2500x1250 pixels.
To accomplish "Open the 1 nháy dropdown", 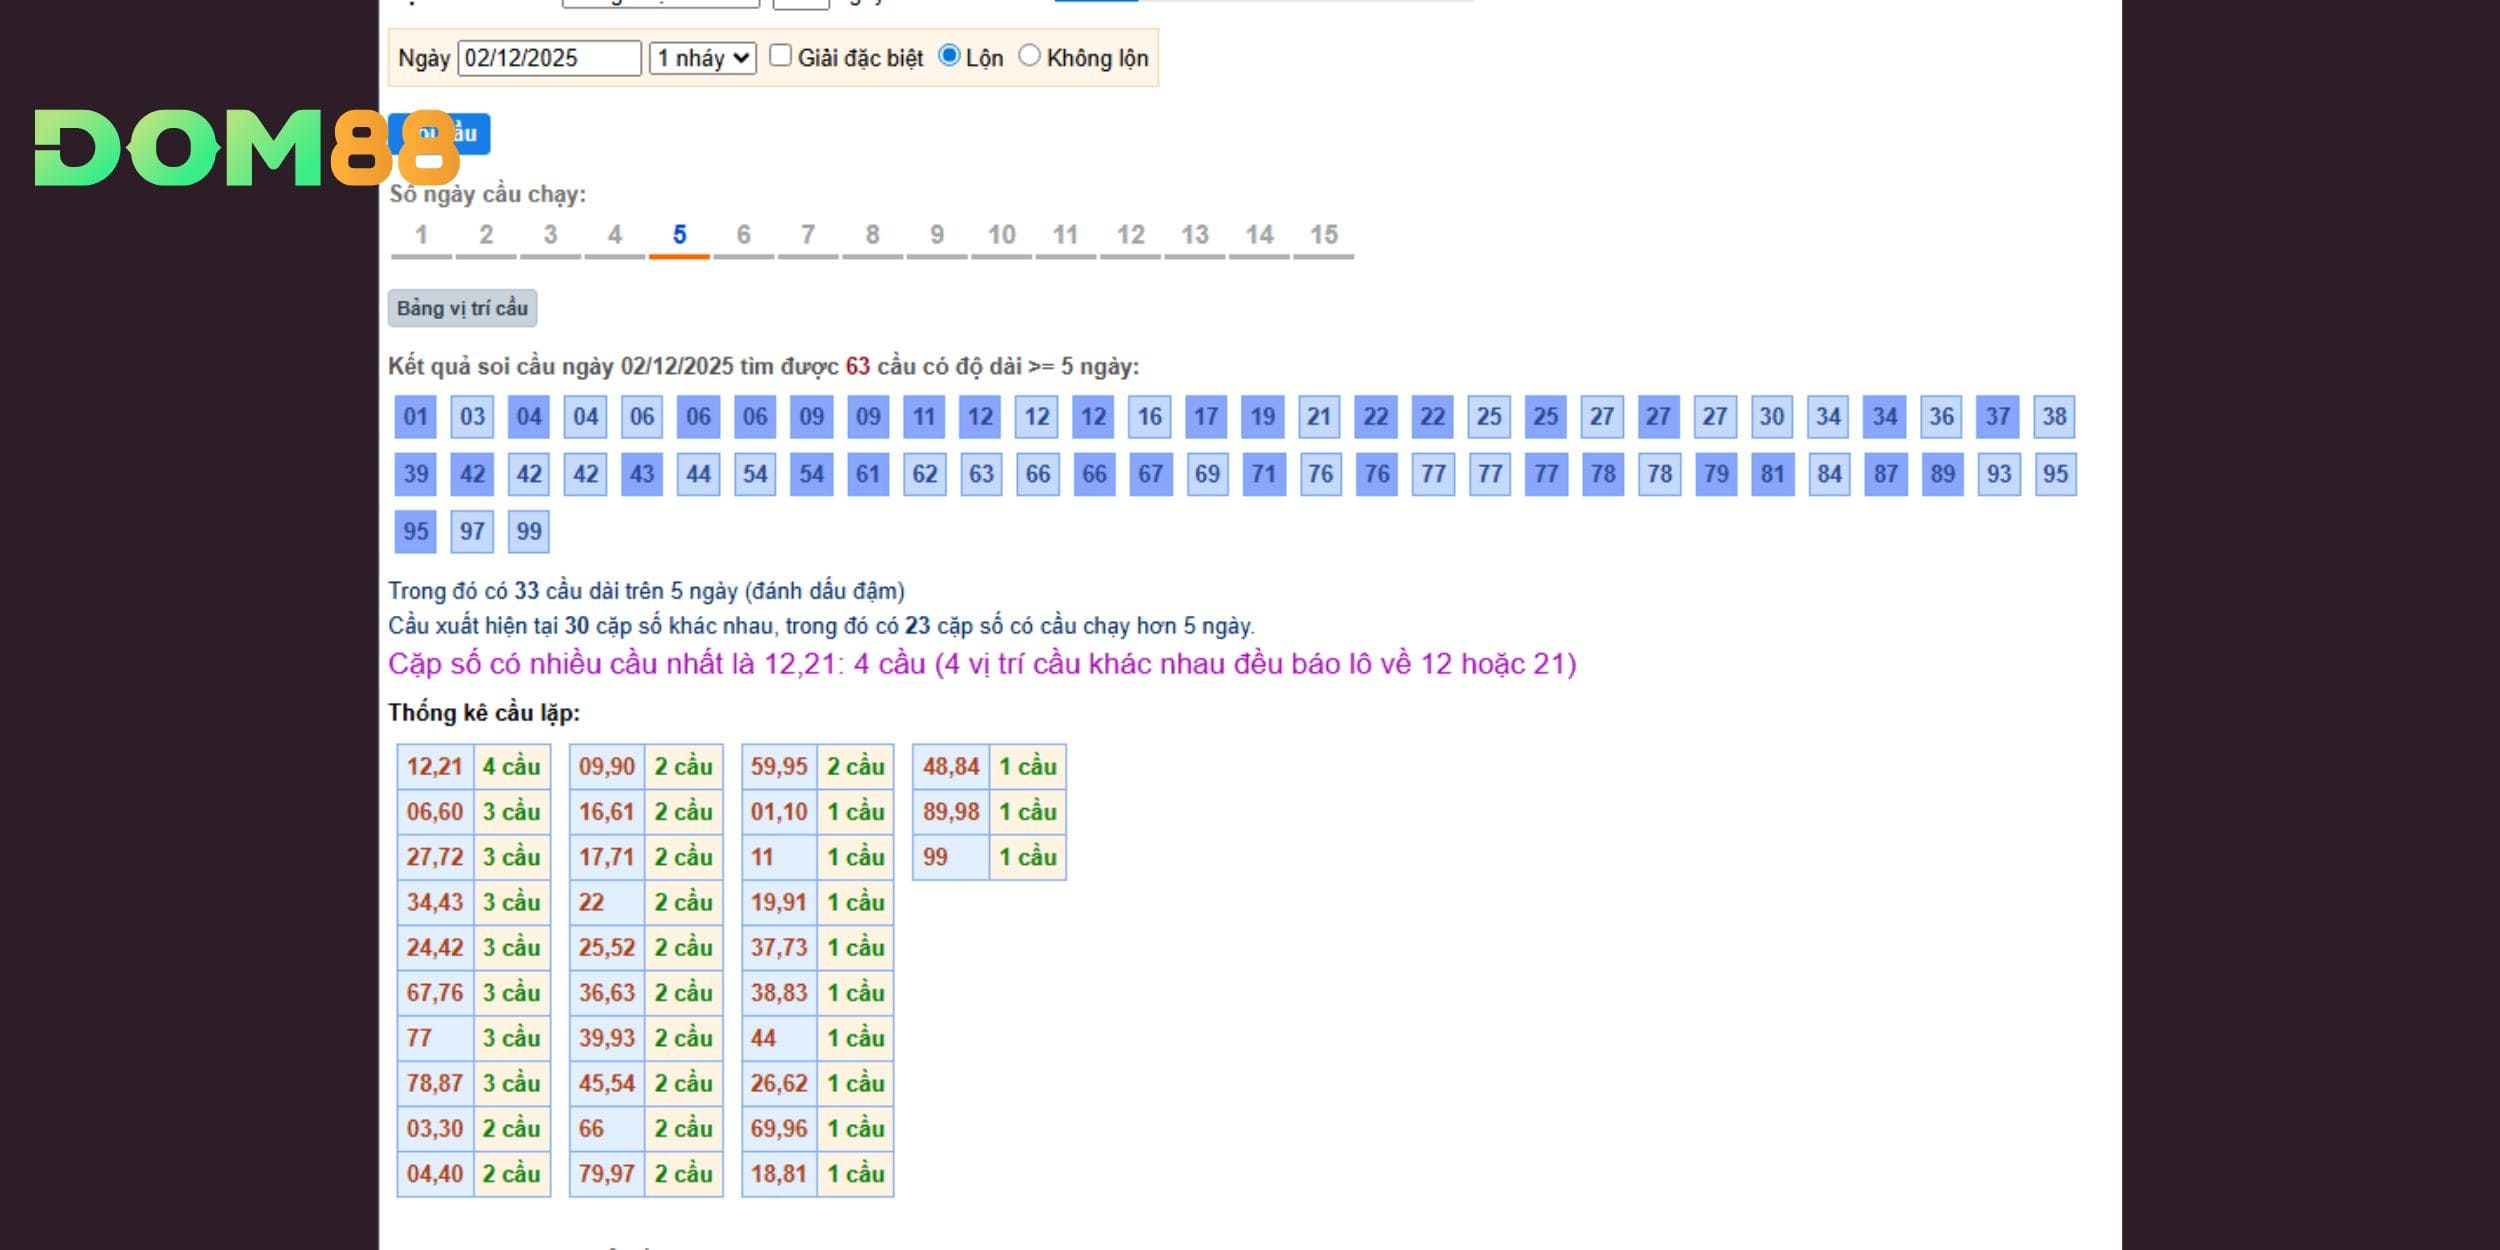I will pos(702,58).
